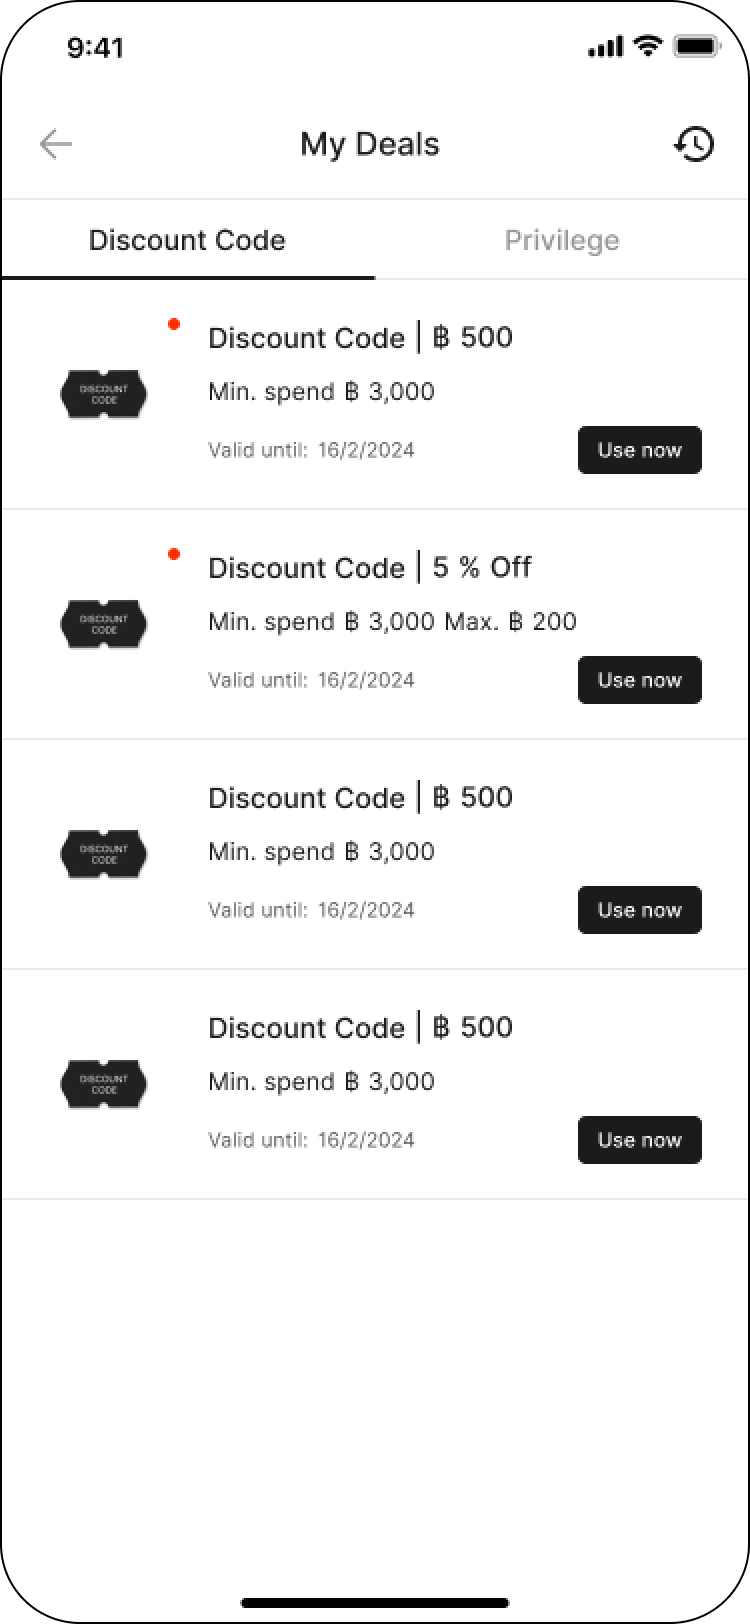
Task: Switch to the Privilege tab
Action: (562, 240)
